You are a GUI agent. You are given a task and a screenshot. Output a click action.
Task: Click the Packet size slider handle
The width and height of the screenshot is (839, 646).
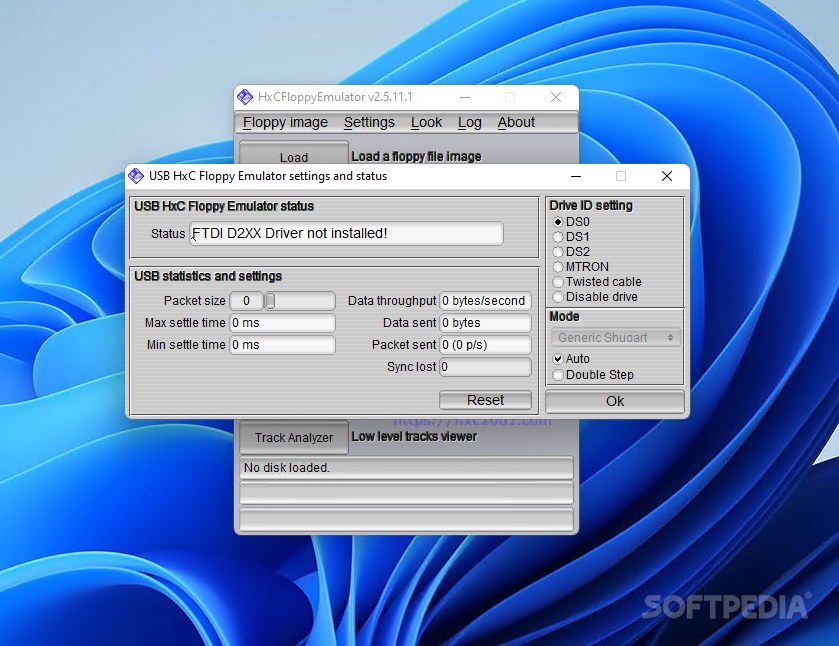point(271,301)
